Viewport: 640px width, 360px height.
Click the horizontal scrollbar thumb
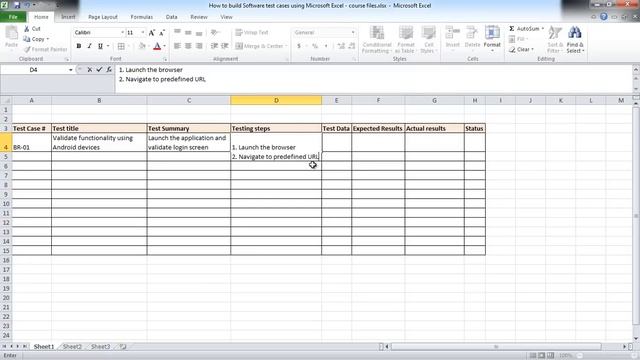[x=496, y=347]
